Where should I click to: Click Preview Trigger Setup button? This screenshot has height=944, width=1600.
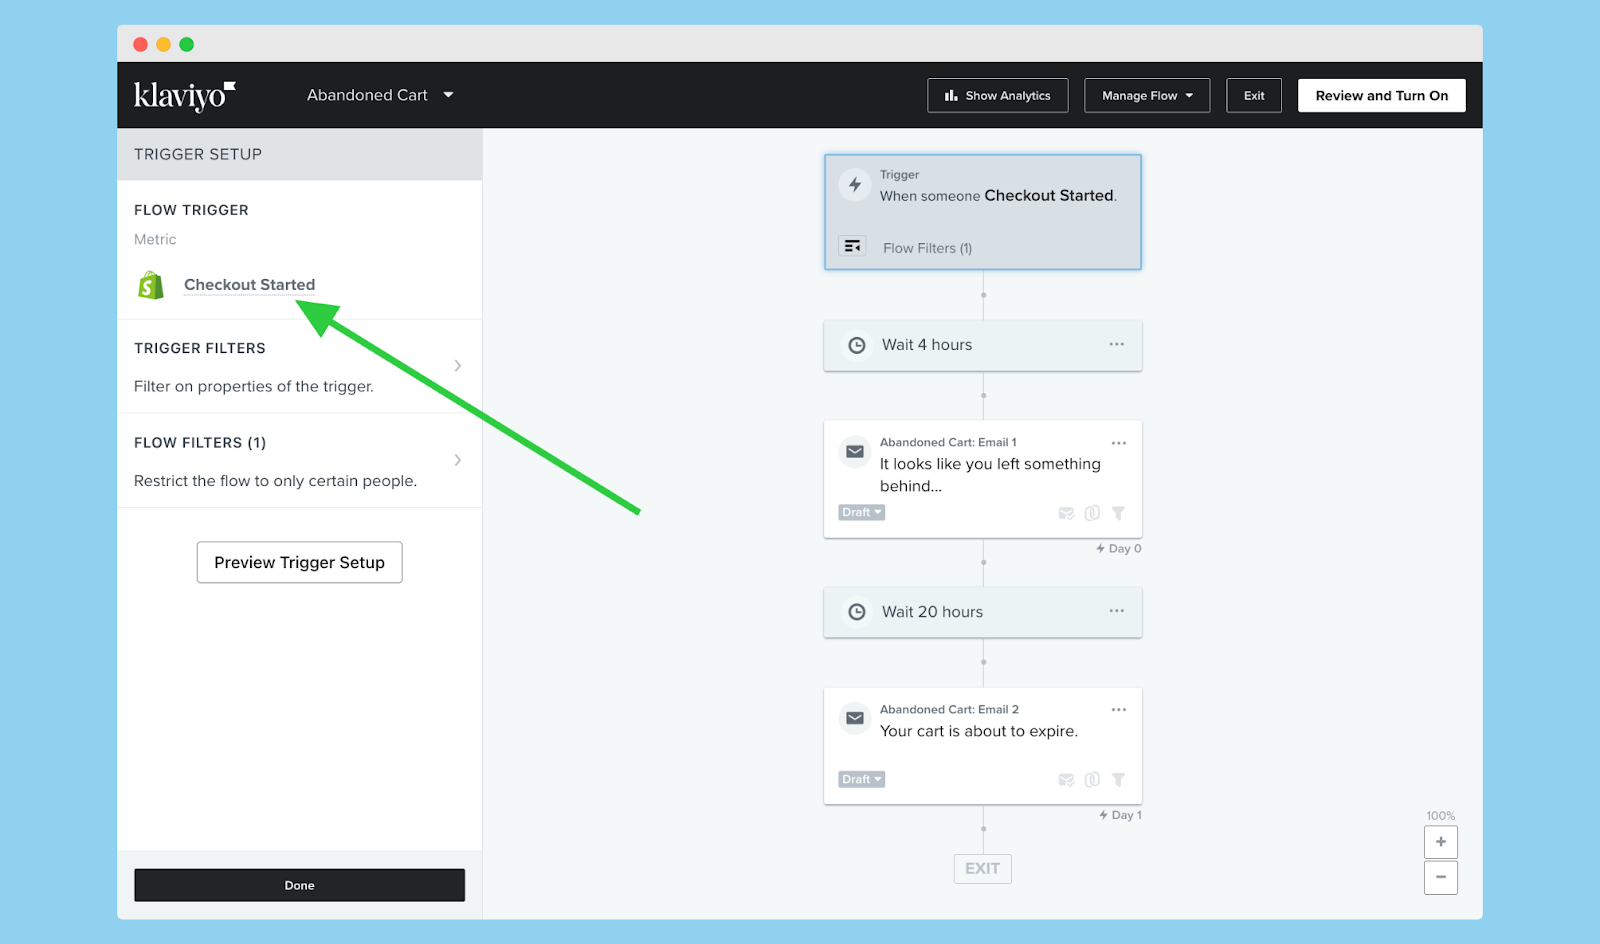coord(300,563)
